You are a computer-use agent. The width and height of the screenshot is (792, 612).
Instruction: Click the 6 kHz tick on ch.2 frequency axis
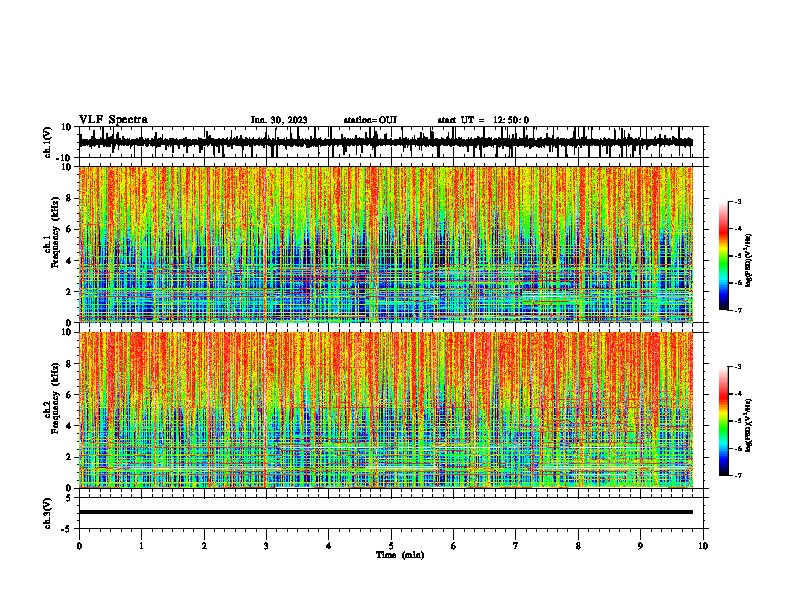[69, 395]
